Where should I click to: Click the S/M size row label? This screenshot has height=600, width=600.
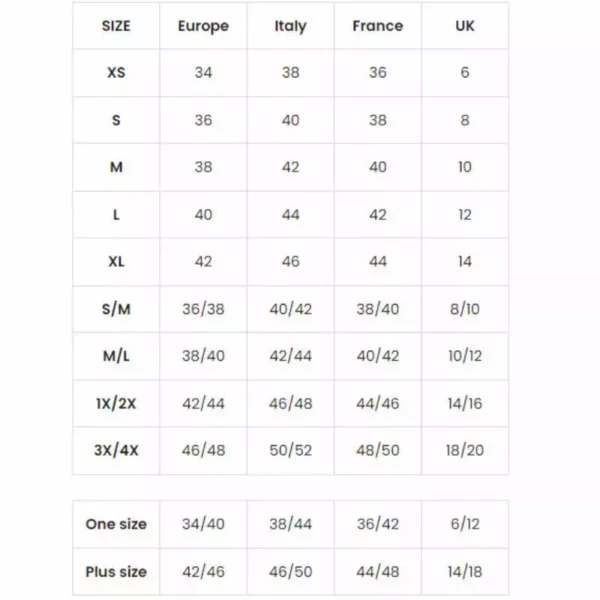click(116, 309)
